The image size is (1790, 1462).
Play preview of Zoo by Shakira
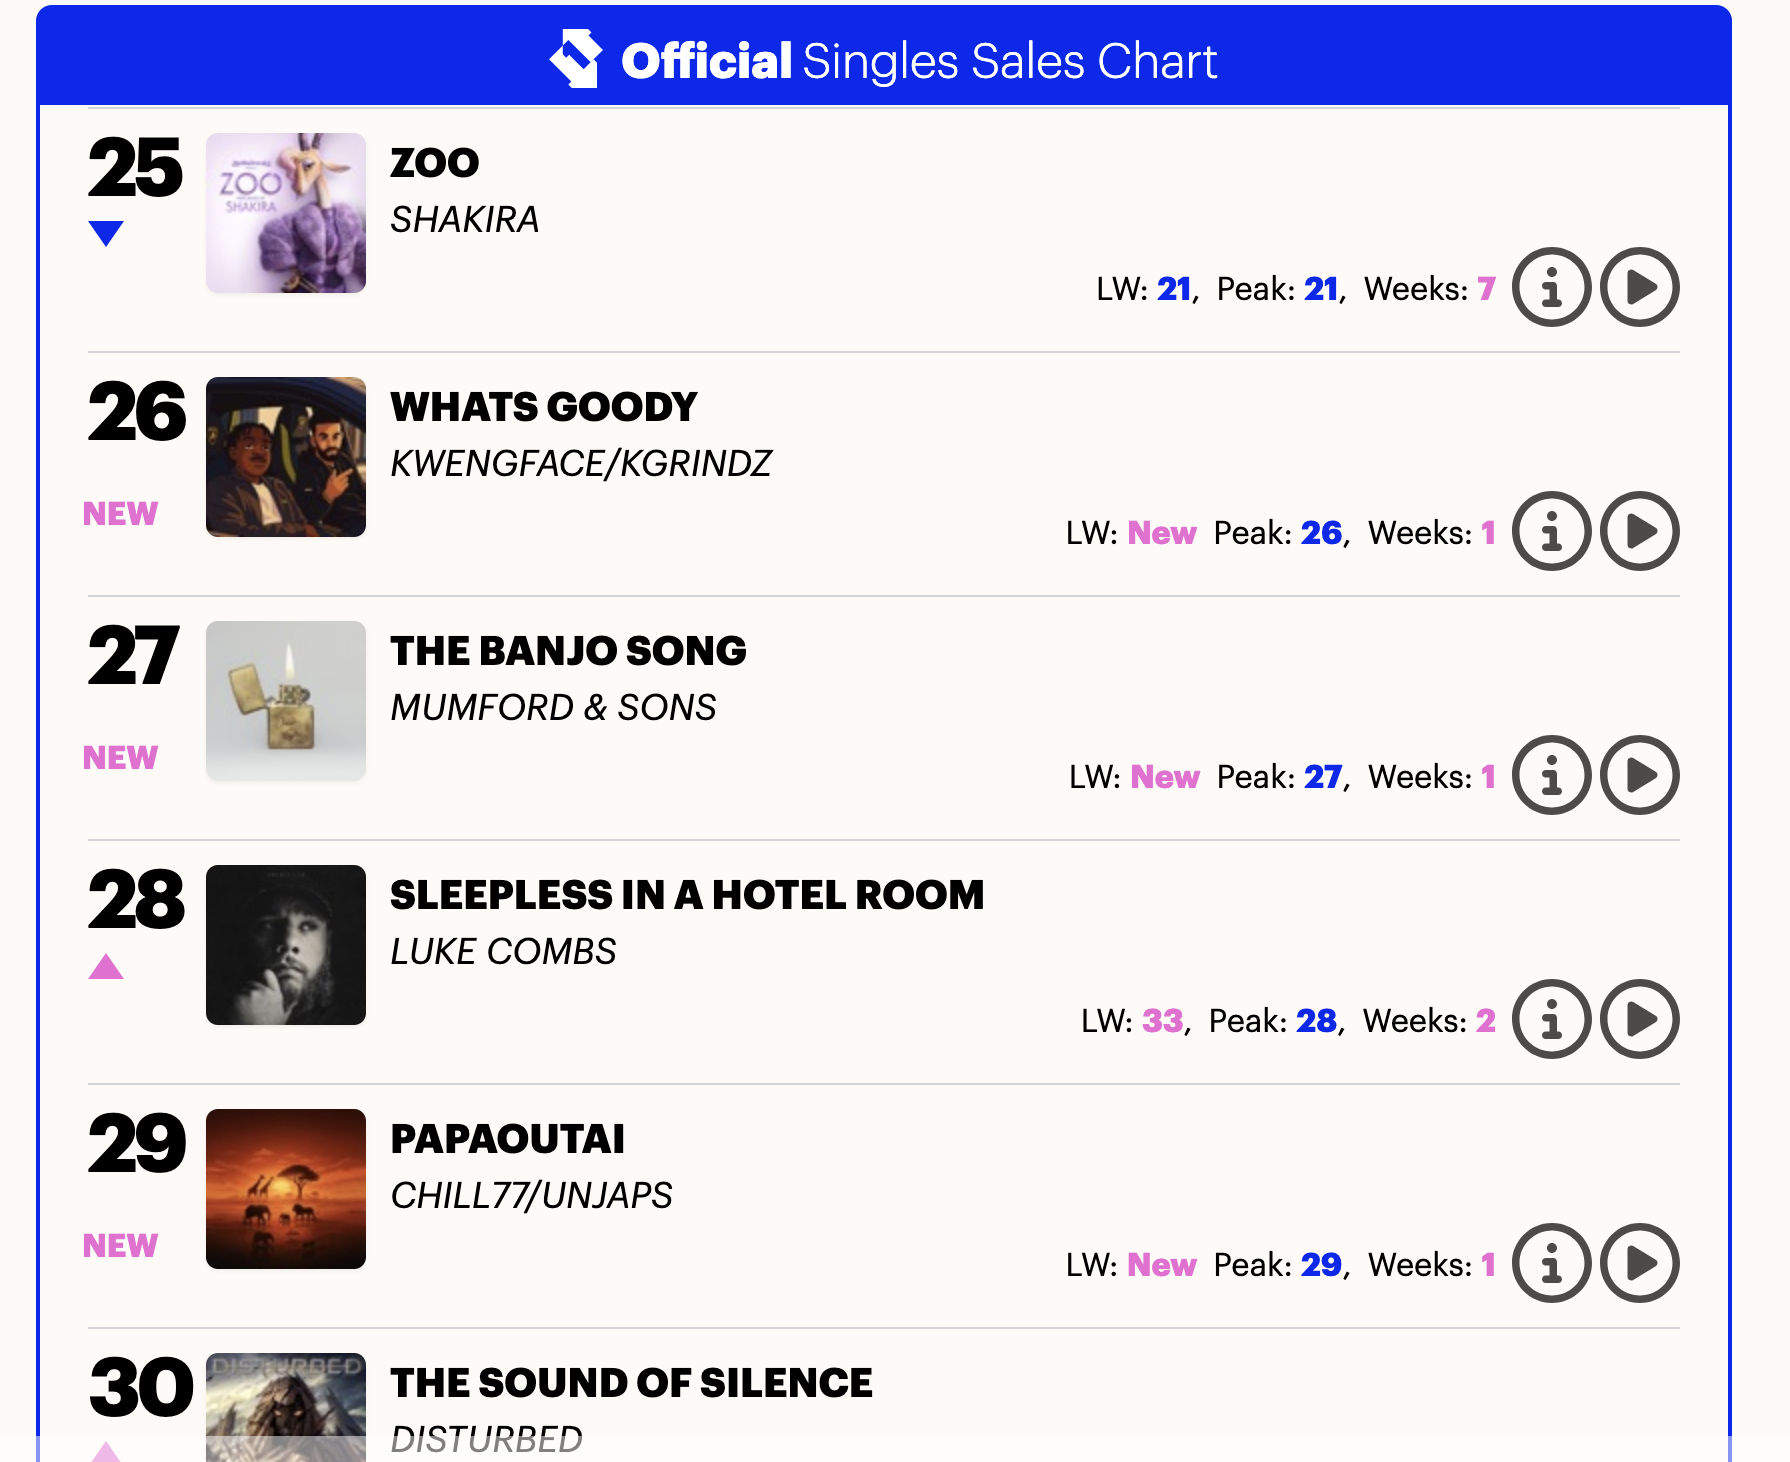point(1639,288)
